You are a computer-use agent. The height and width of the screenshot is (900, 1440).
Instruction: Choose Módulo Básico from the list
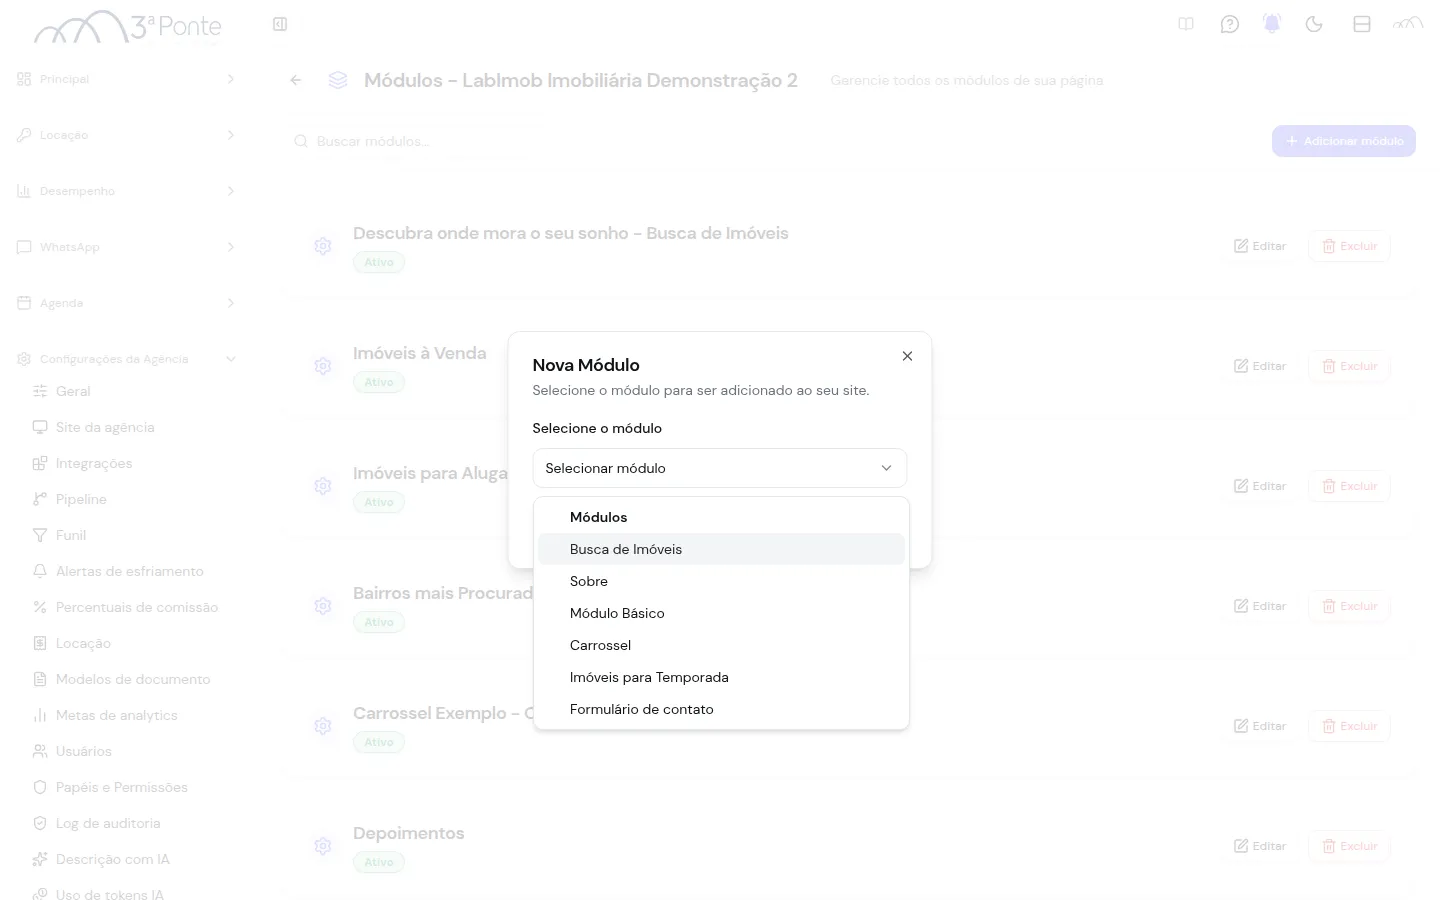721,613
